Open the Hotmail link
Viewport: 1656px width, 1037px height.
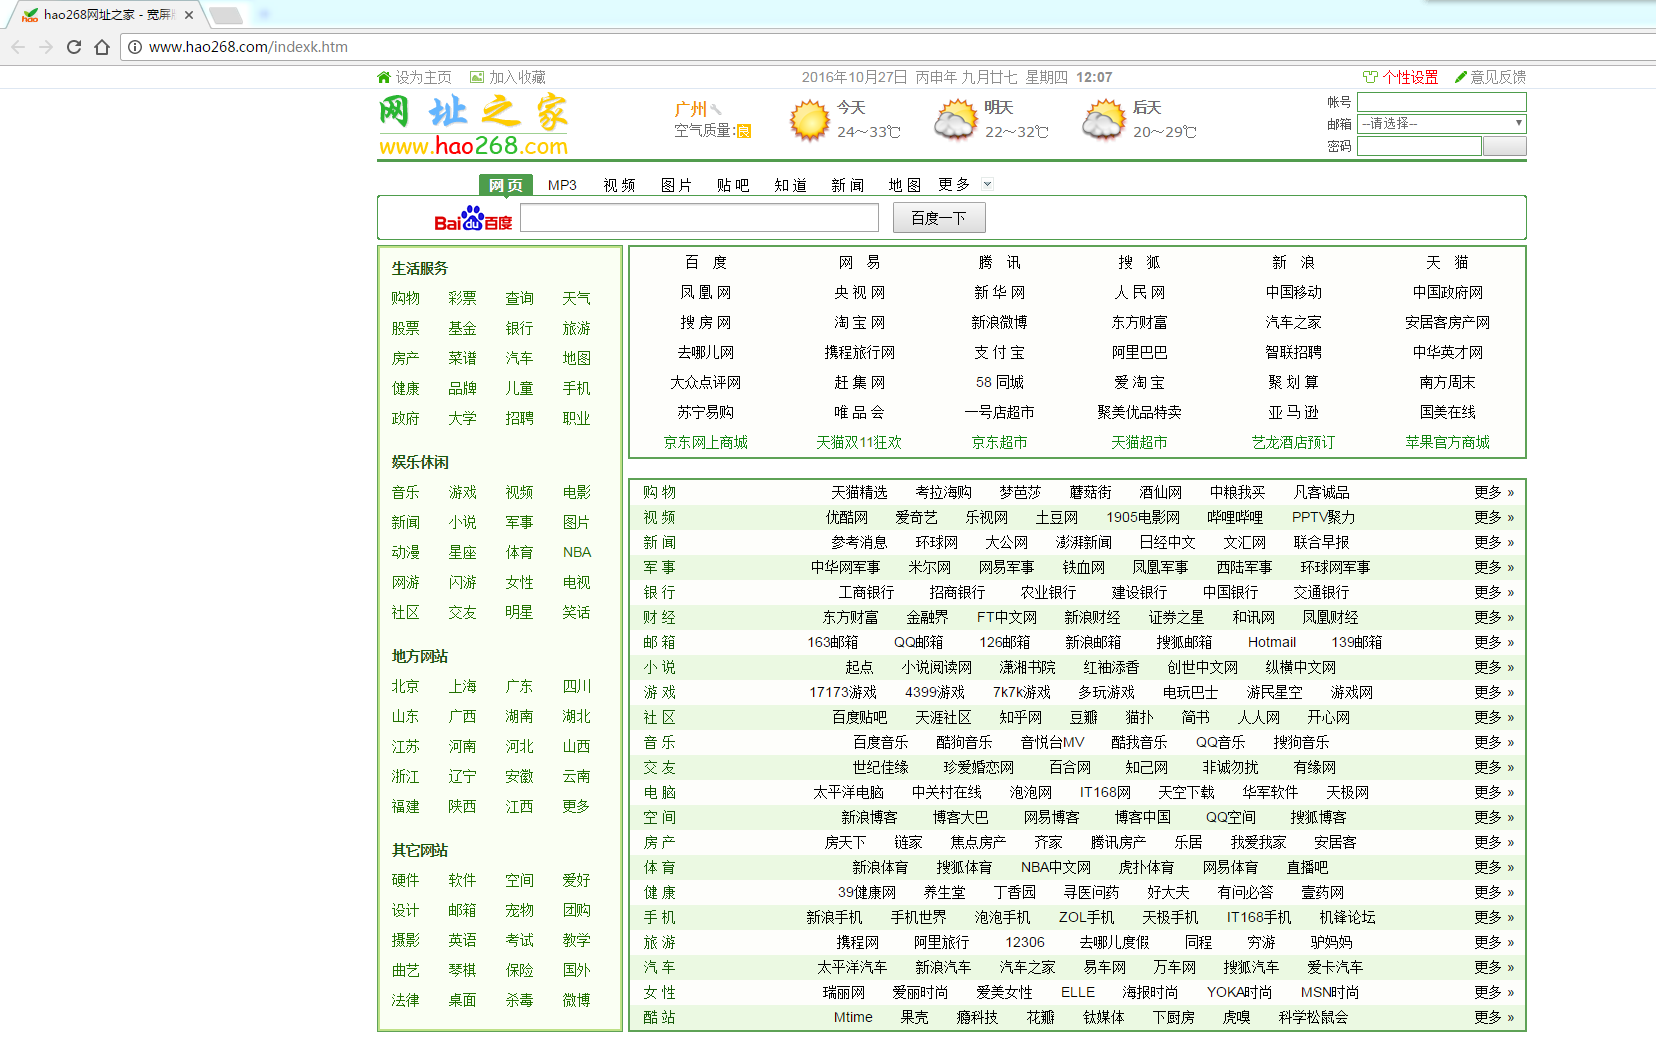pos(1272,642)
